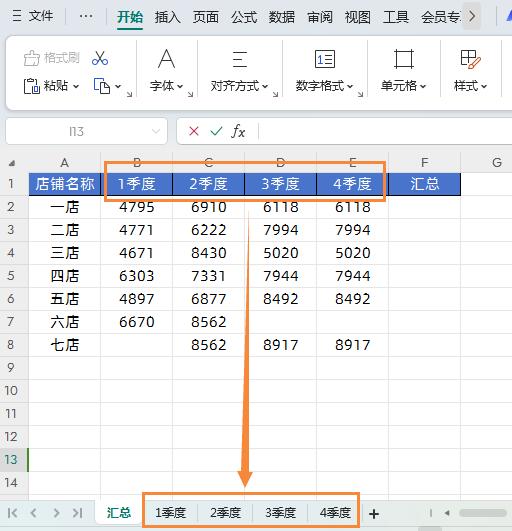Add a new sheet with plus icon

(x=374, y=514)
